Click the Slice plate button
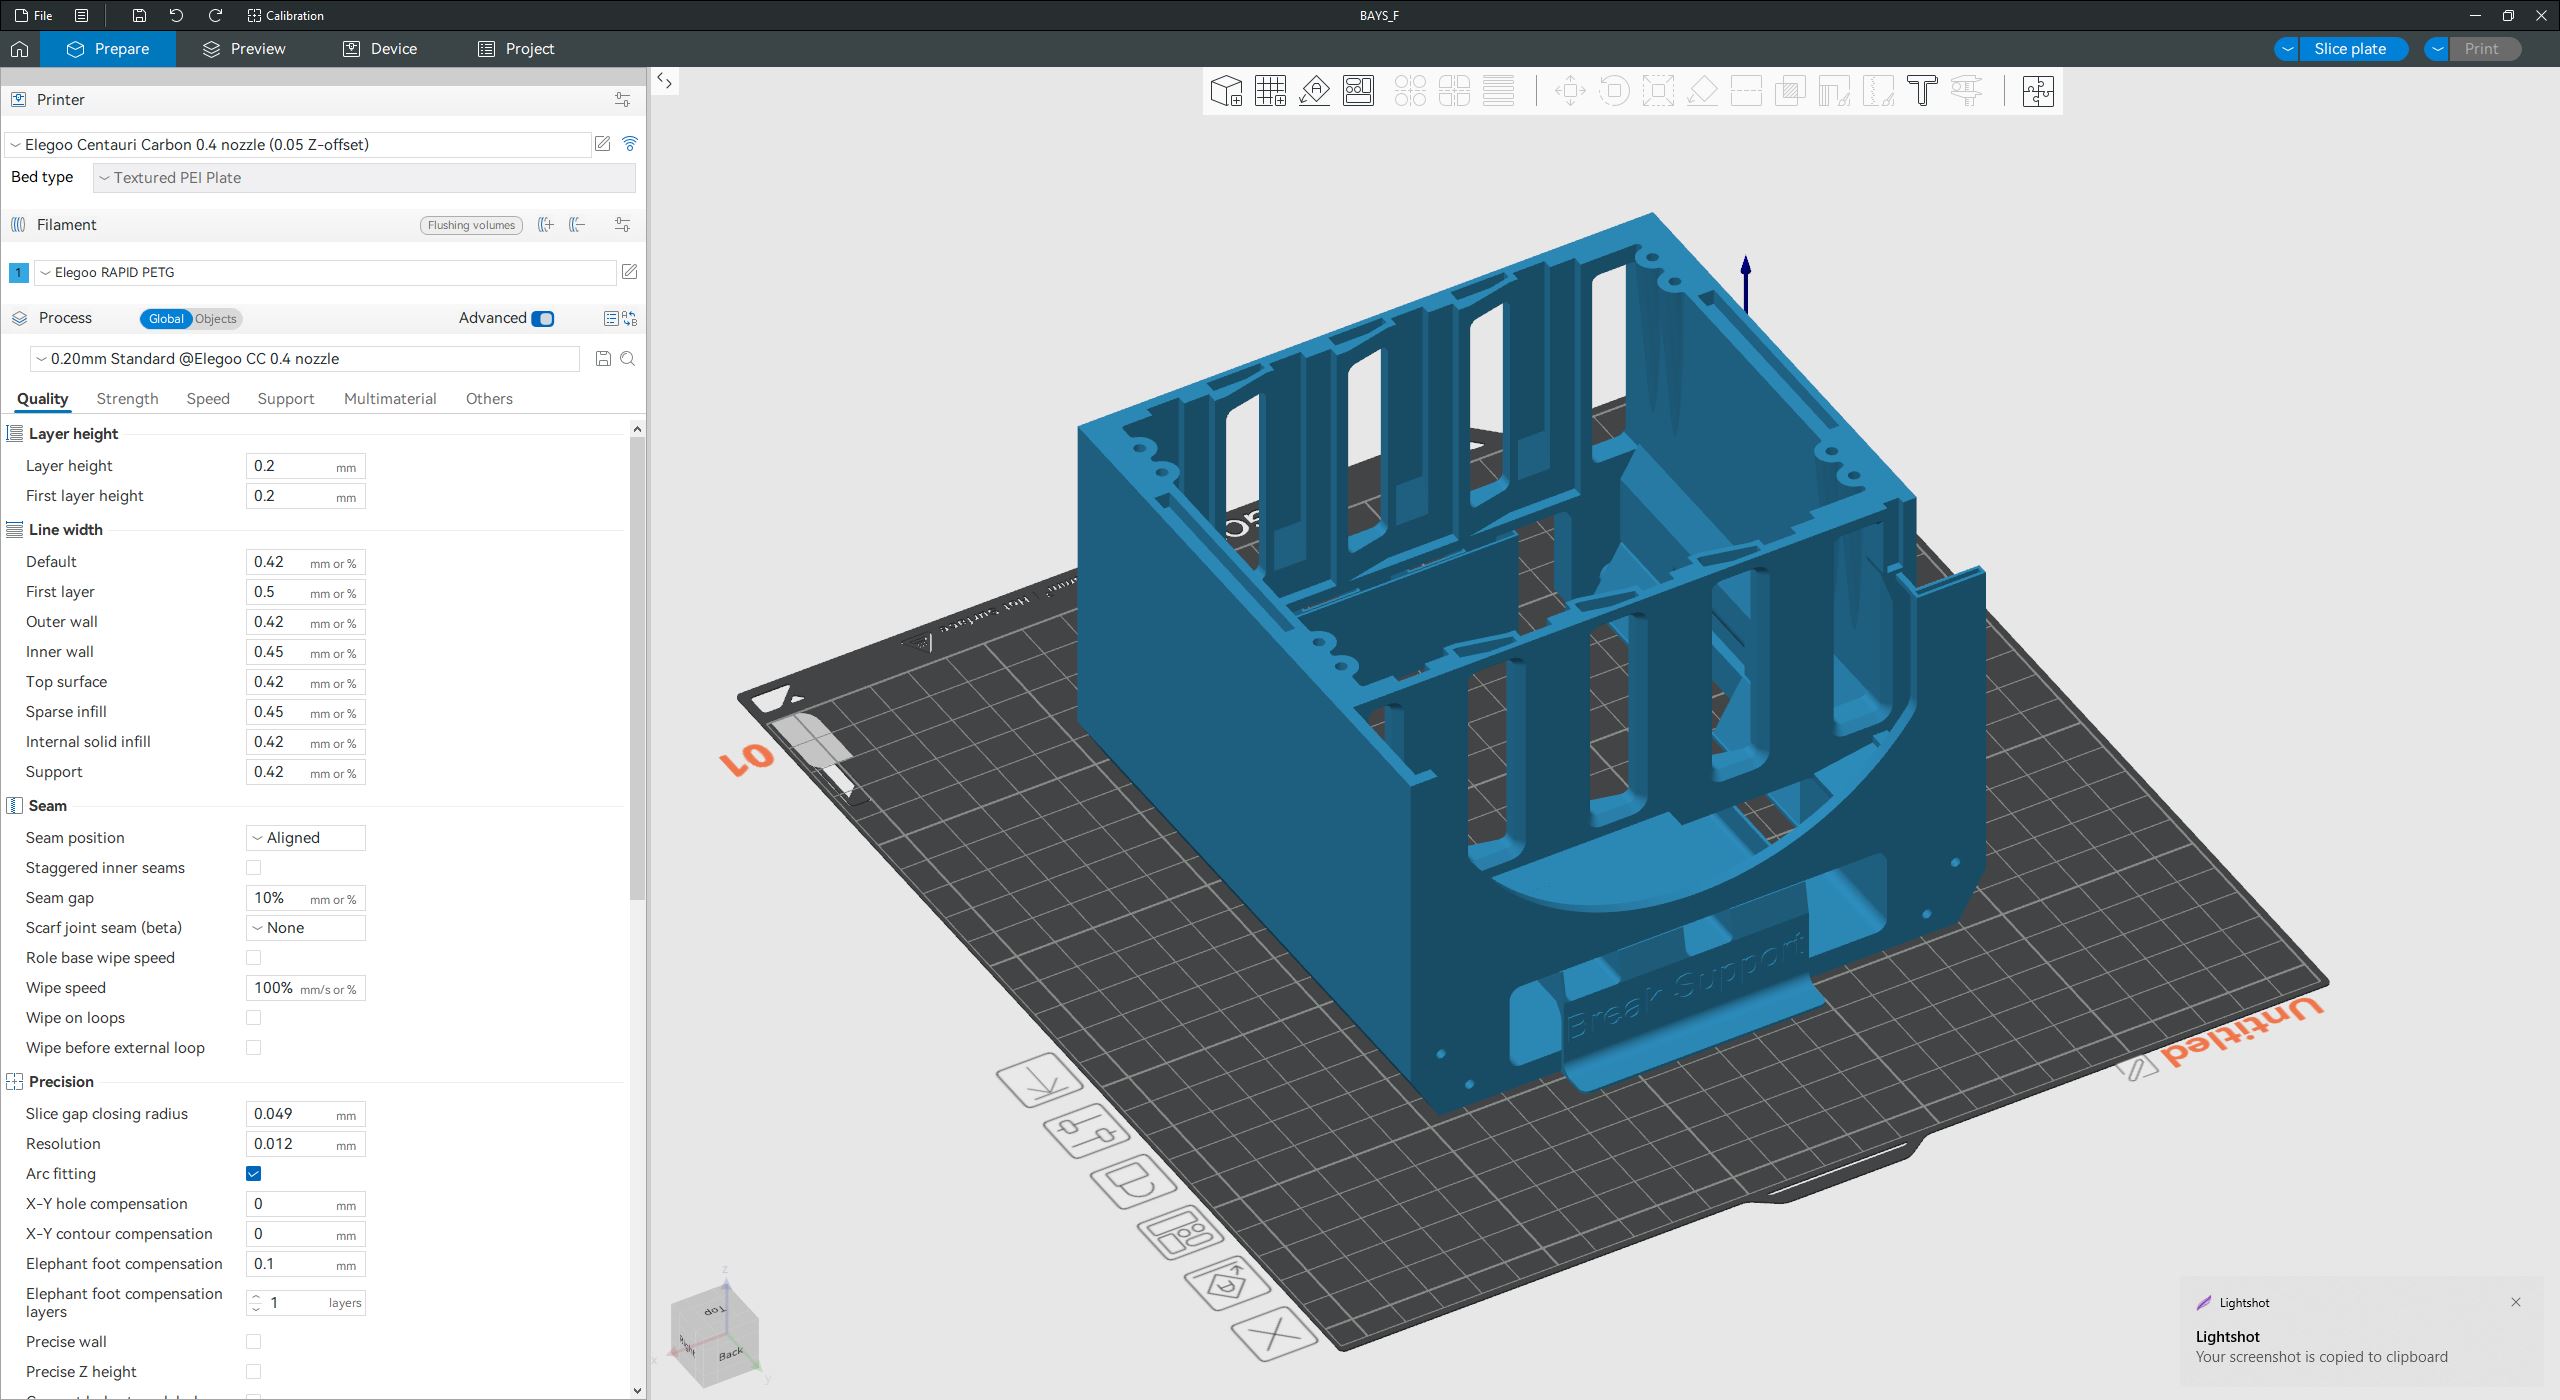 pyautogui.click(x=2353, y=49)
